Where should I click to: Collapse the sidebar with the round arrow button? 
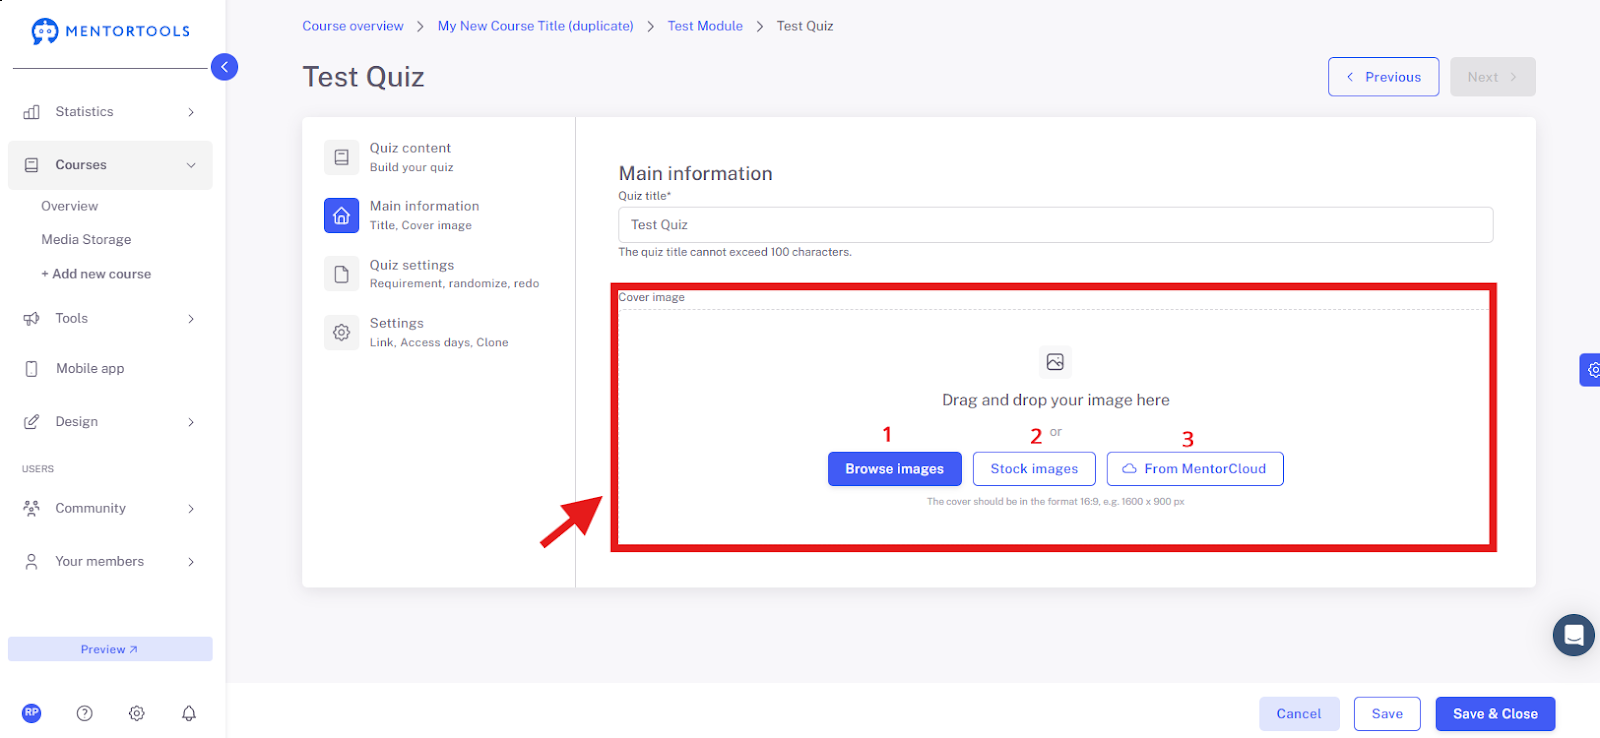coord(224,67)
